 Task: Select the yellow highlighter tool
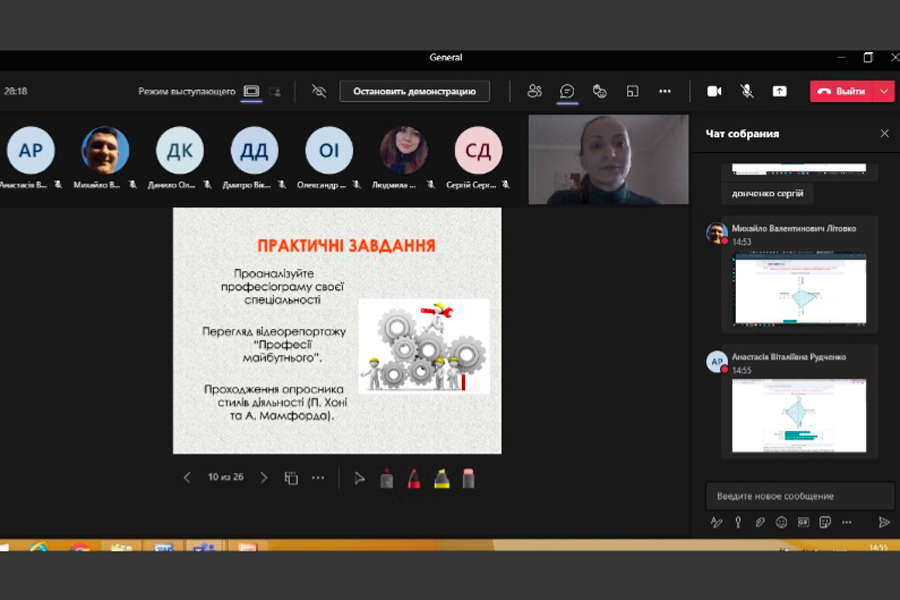click(441, 478)
